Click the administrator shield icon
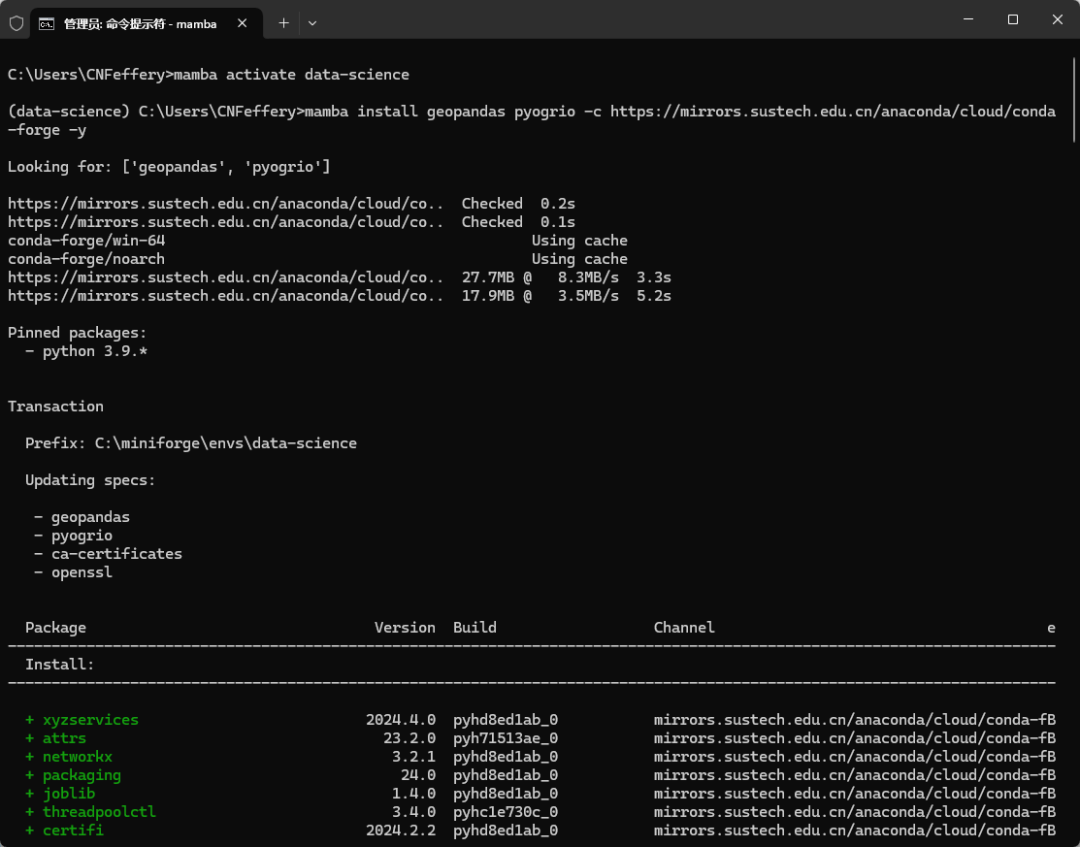Image resolution: width=1080 pixels, height=847 pixels. 16,23
